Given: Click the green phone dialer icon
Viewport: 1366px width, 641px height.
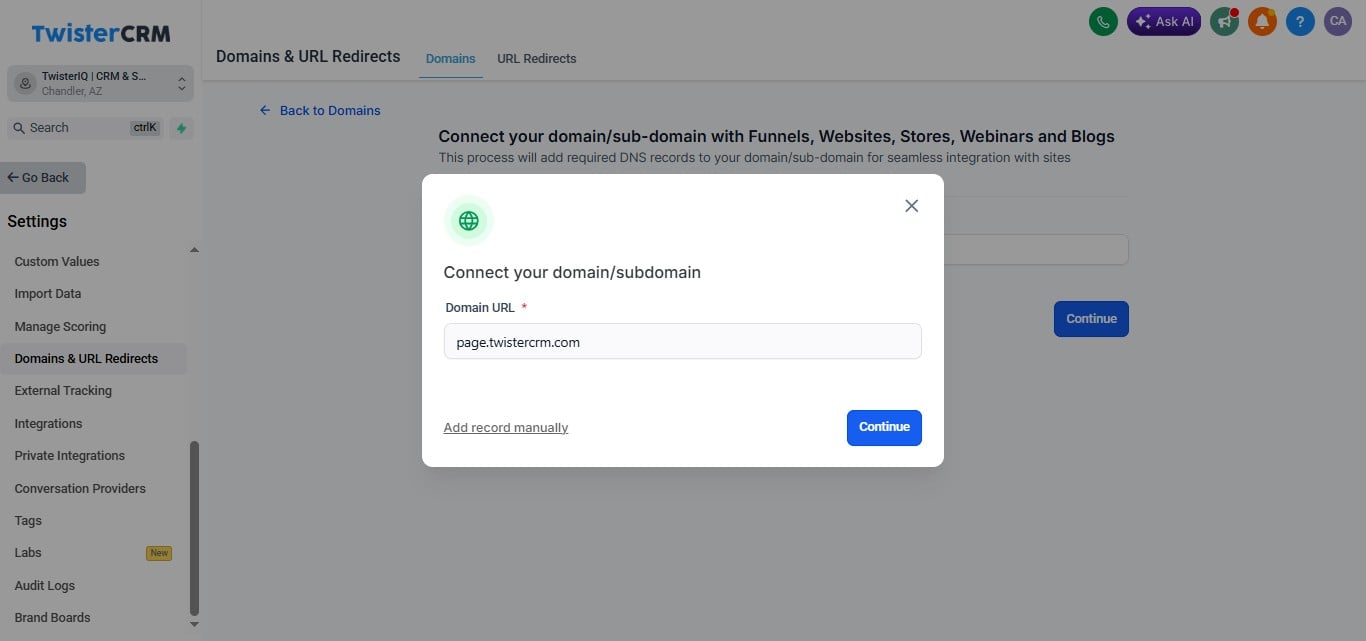Looking at the screenshot, I should [1103, 21].
